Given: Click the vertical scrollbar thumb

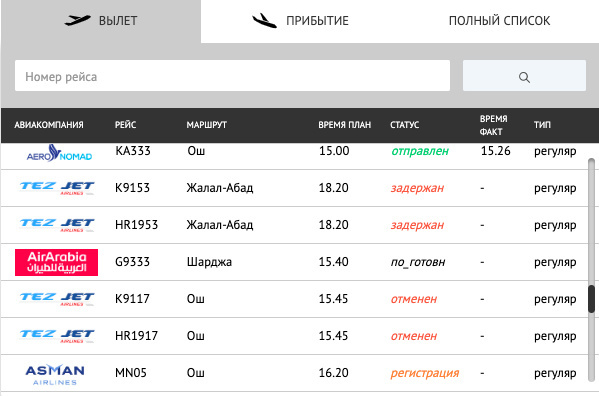Looking at the screenshot, I should point(592,299).
